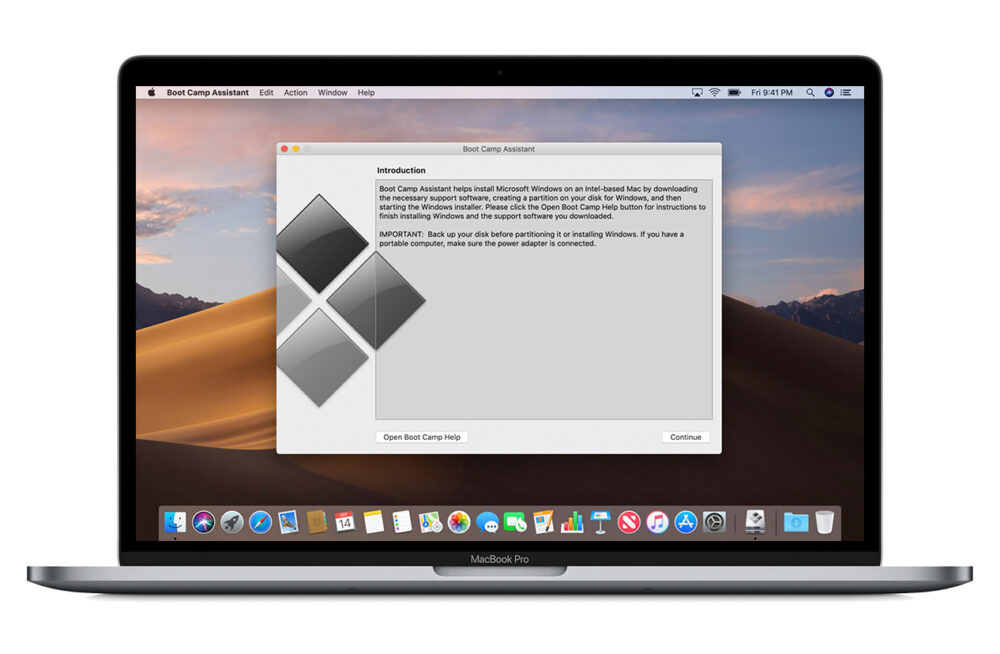This screenshot has height=654, width=1000.
Task: Open Maps icon in the Dock
Action: tap(430, 522)
